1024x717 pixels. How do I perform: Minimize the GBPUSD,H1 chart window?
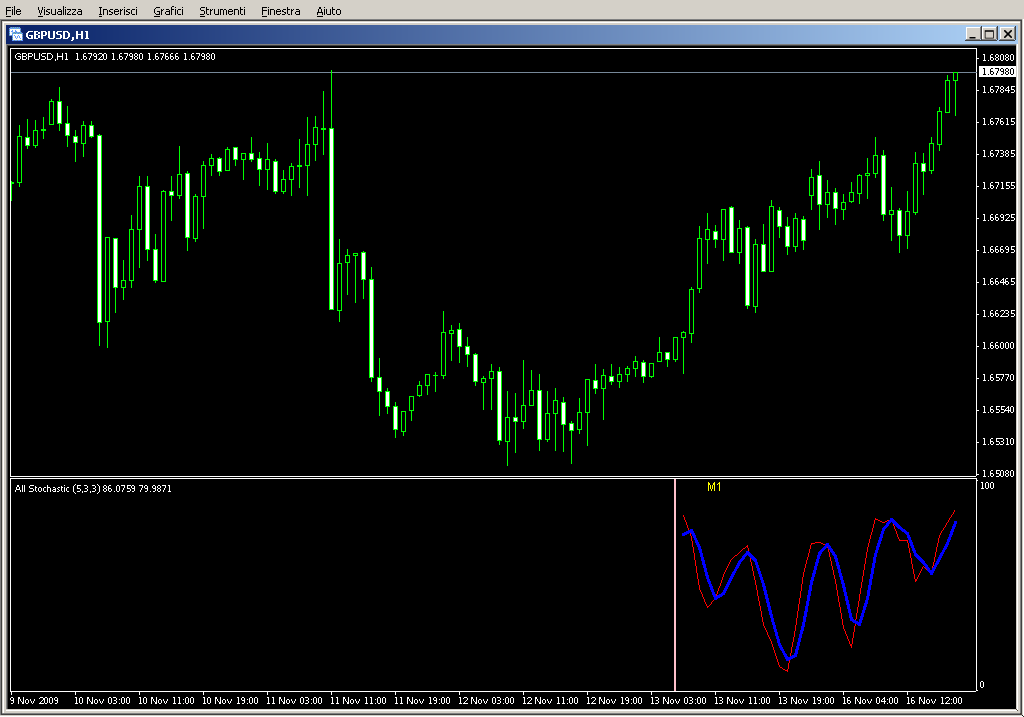(x=972, y=34)
